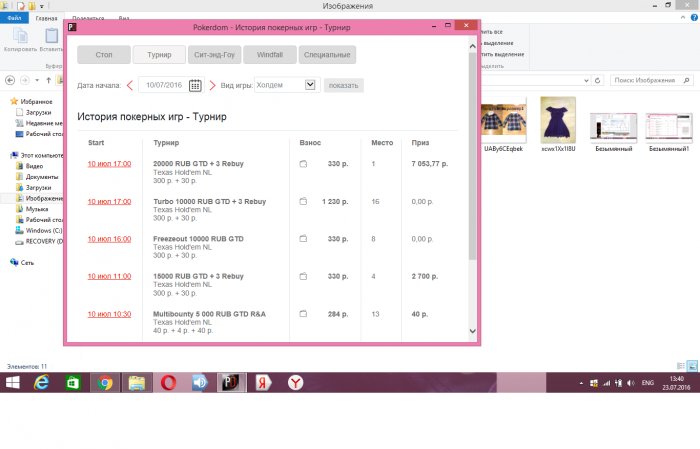The height and width of the screenshot is (449, 700).
Task: Click the tournament history vertical scrollbar
Action: point(472,200)
